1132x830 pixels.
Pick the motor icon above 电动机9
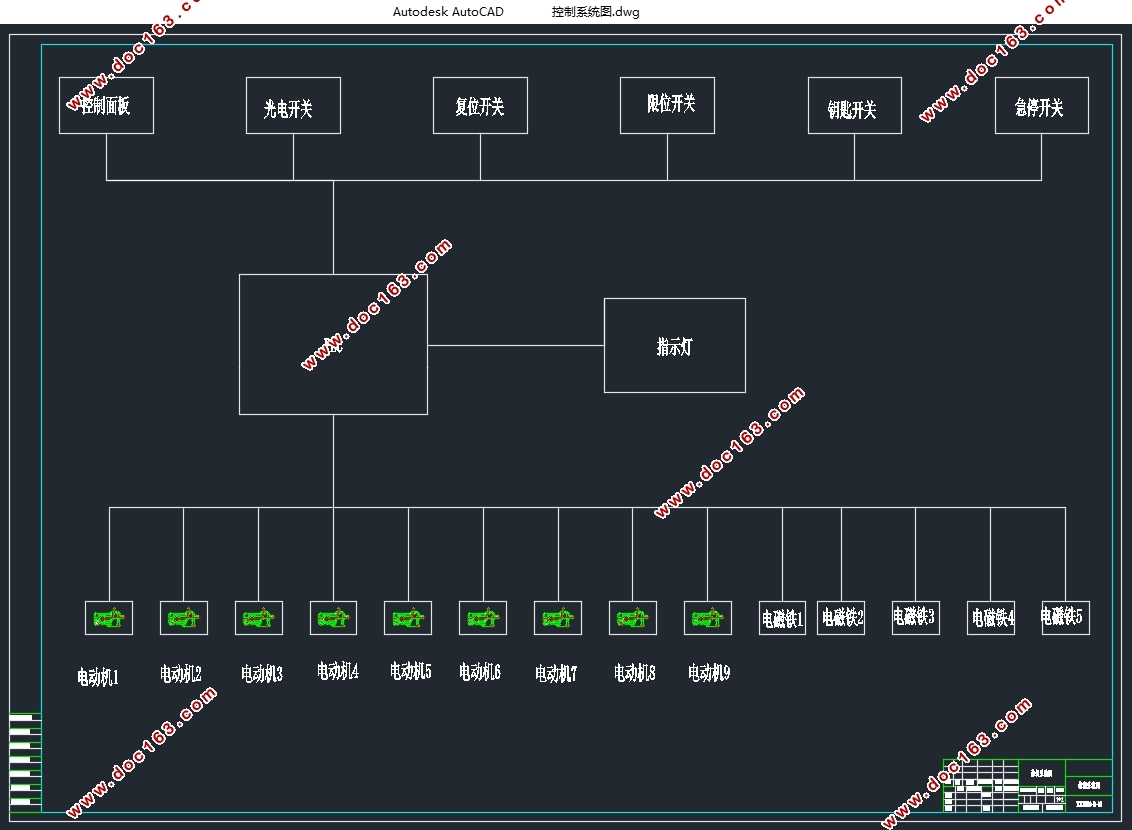click(708, 618)
